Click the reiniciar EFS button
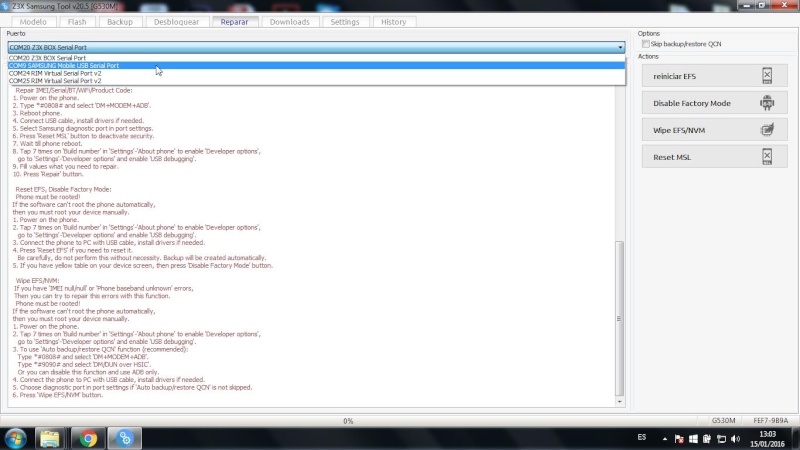Screen dimensions: 800x450 click(714, 76)
